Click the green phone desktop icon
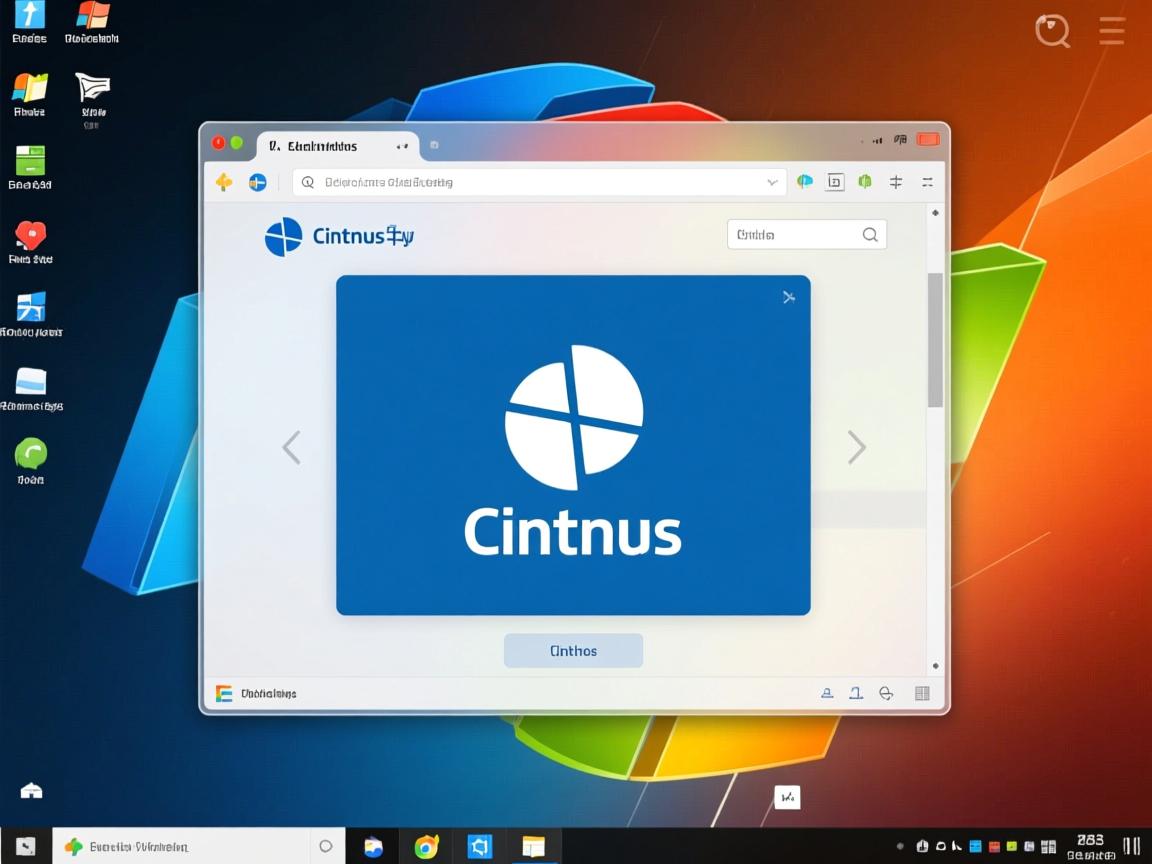The width and height of the screenshot is (1152, 864). [31, 454]
